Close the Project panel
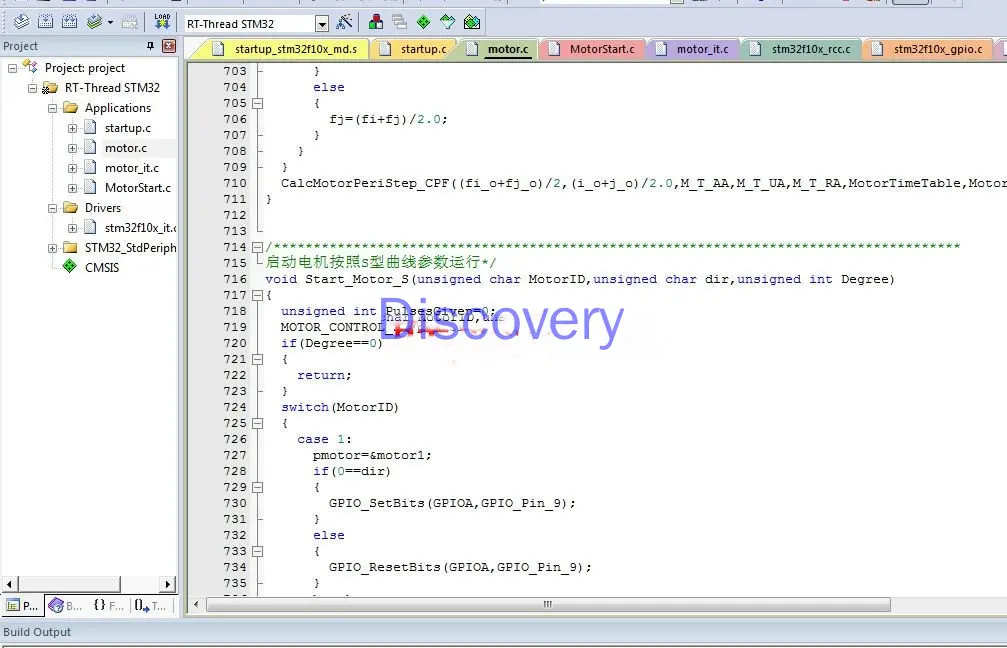Screen dimensions: 1007x648 169,46
